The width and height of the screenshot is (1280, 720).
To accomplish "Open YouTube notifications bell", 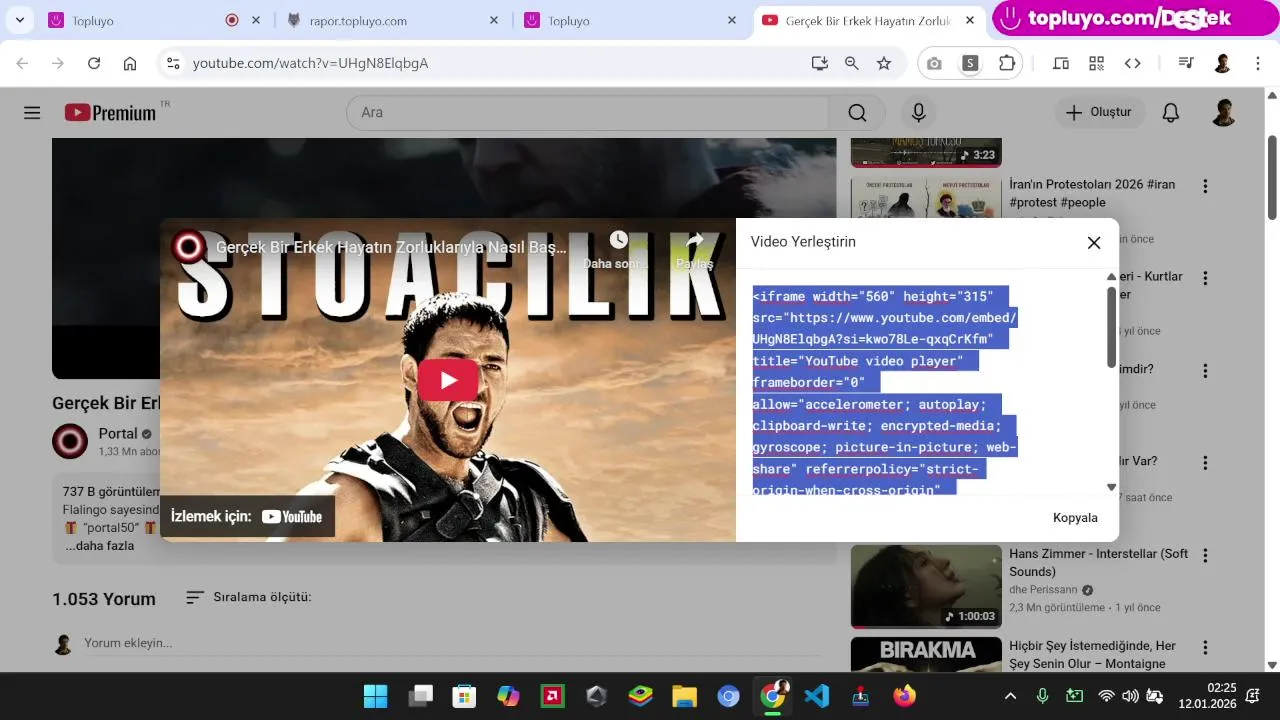I will pyautogui.click(x=1171, y=113).
